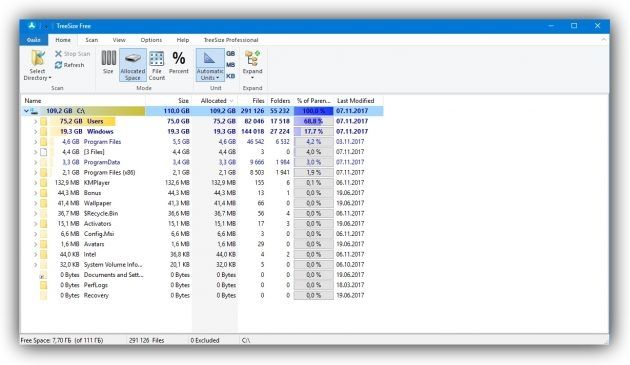This screenshot has width=630, height=365.
Task: Click the 0 Excluded status entry
Action: (x=205, y=340)
